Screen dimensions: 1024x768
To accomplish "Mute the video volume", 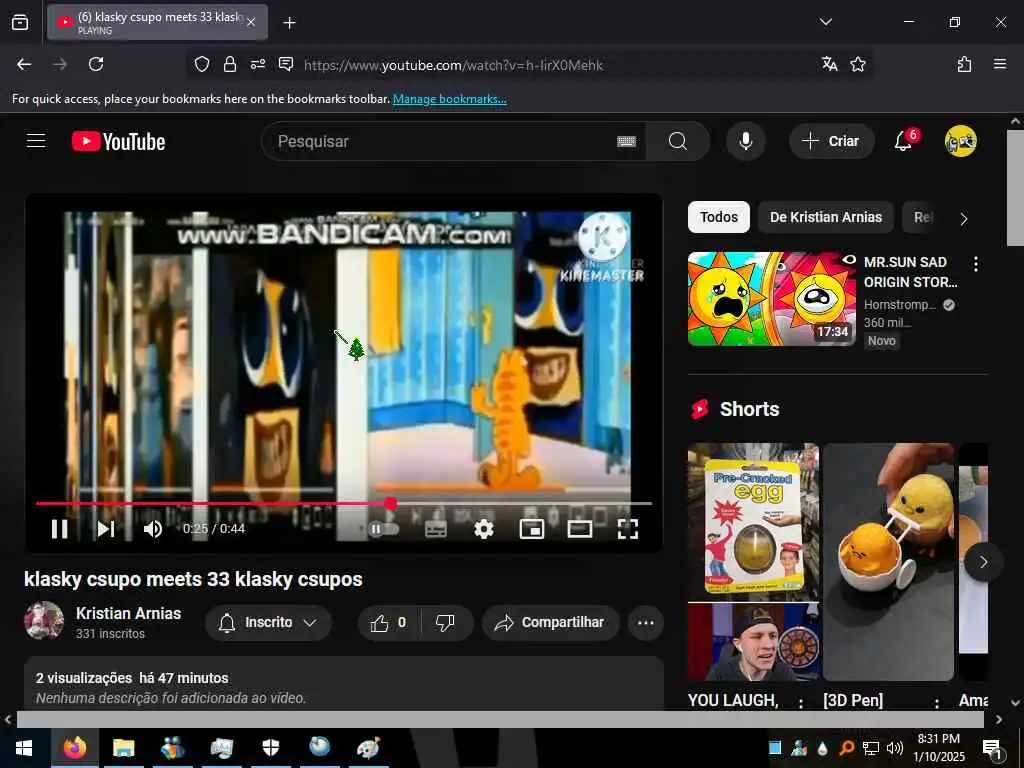I will point(153,528).
